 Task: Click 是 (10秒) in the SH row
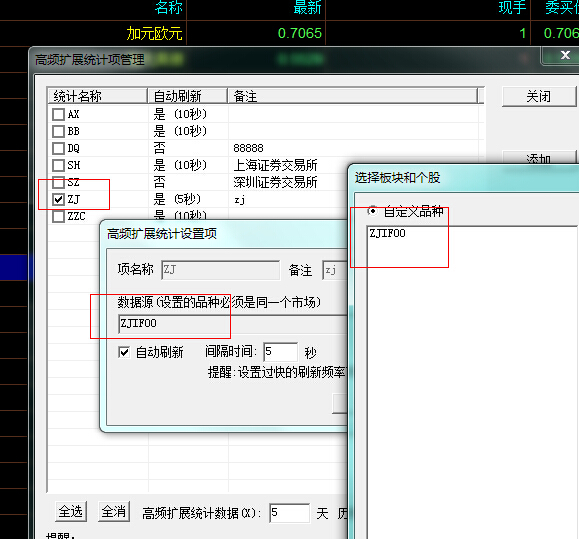coord(180,165)
